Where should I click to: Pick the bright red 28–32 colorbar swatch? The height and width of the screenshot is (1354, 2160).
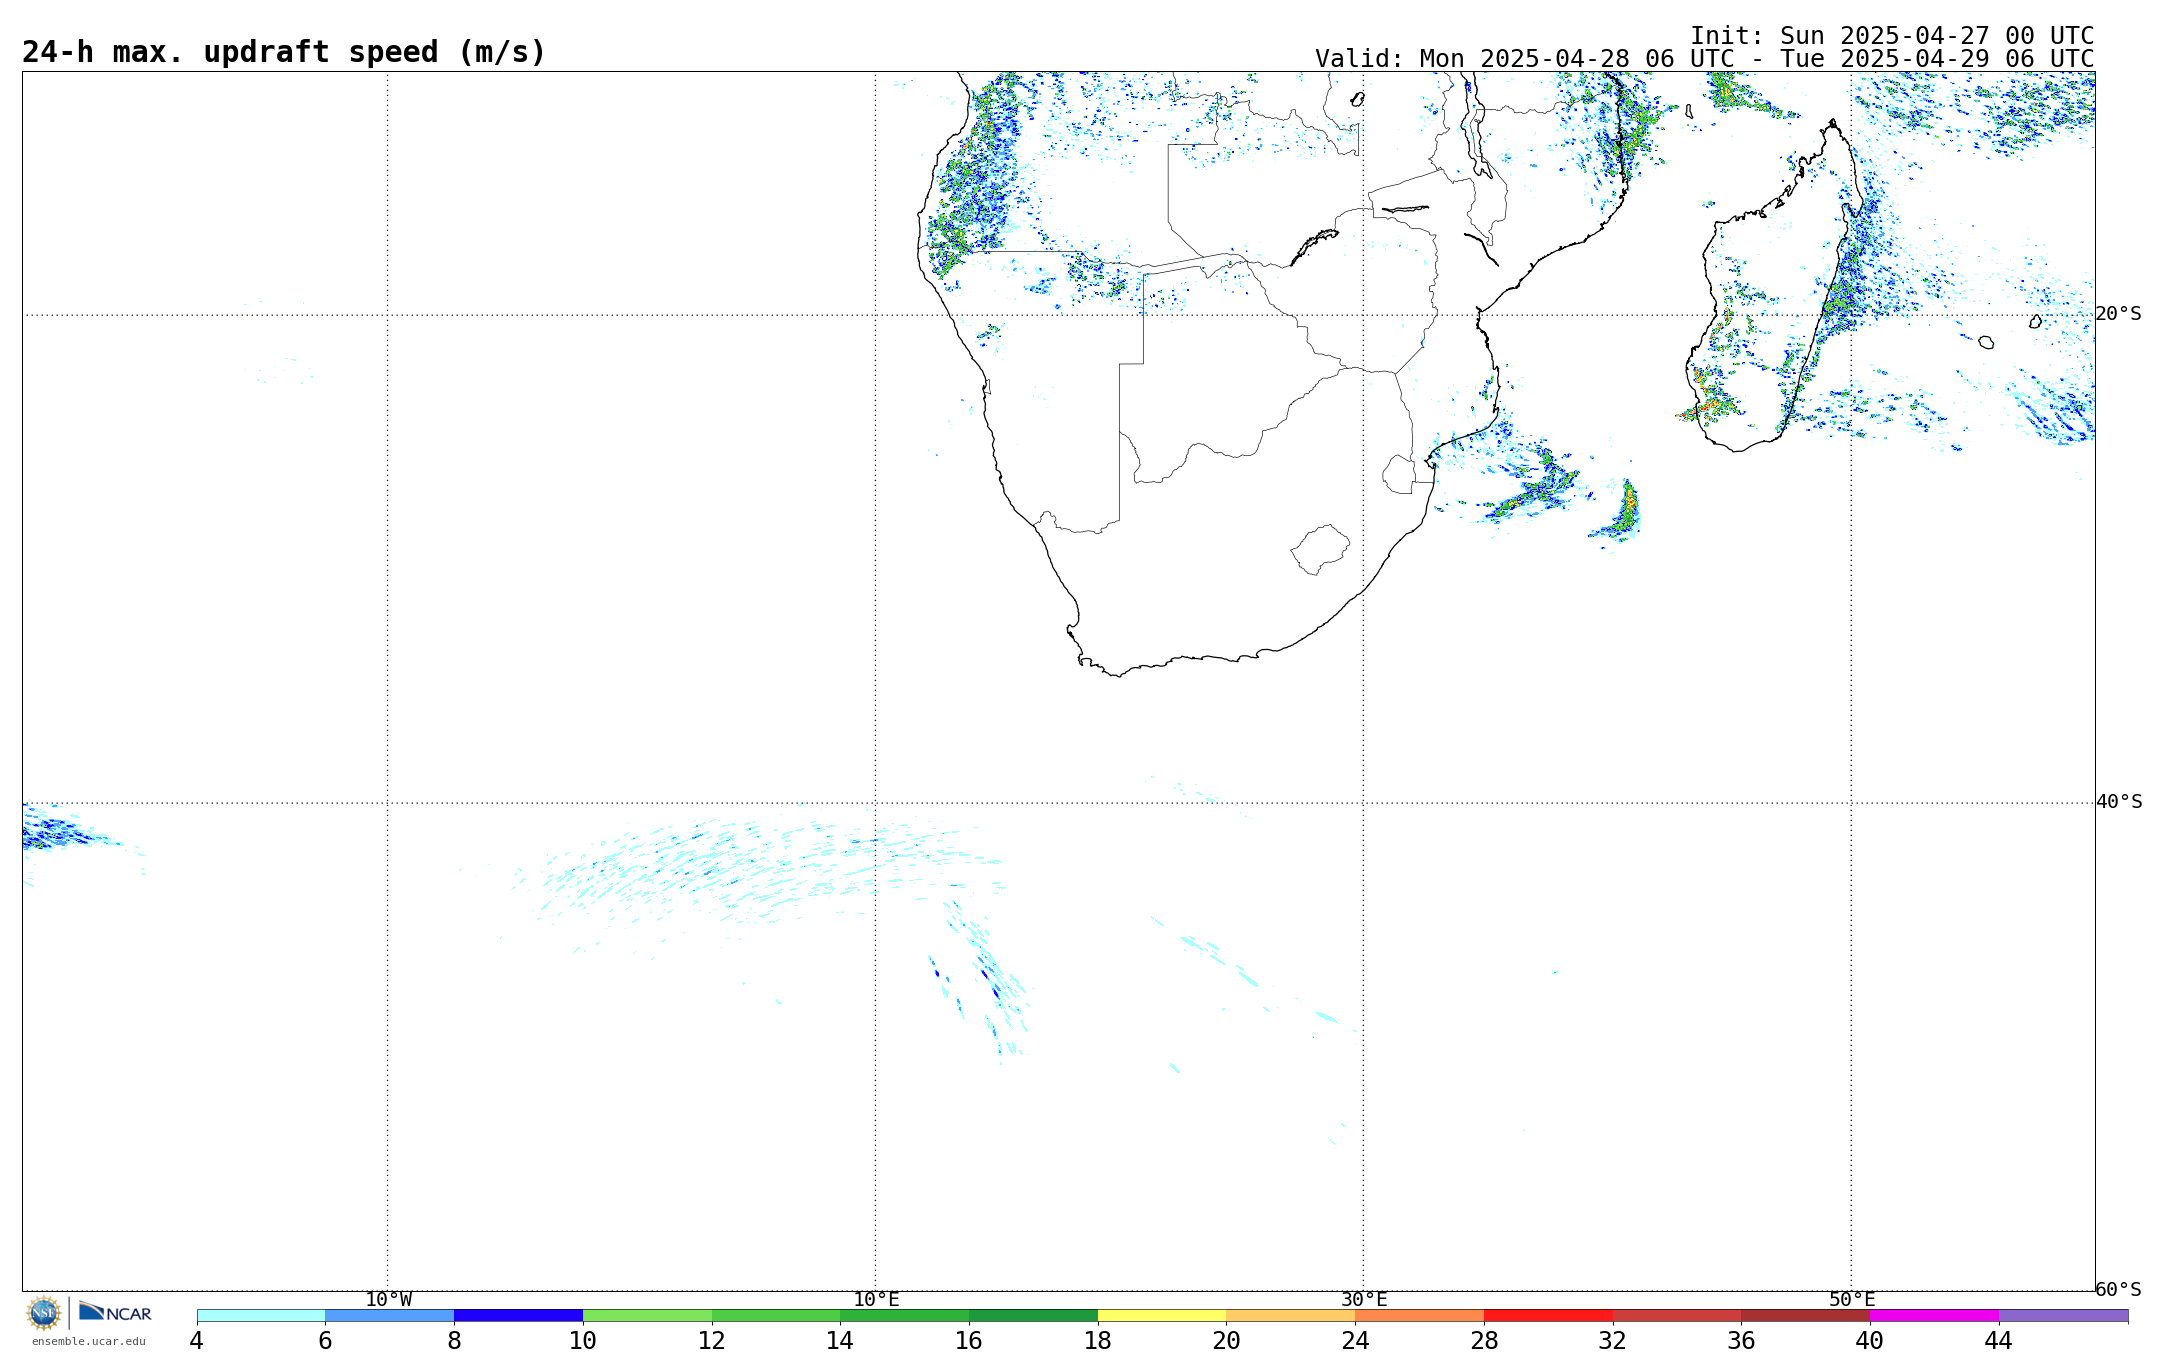click(x=1547, y=1316)
